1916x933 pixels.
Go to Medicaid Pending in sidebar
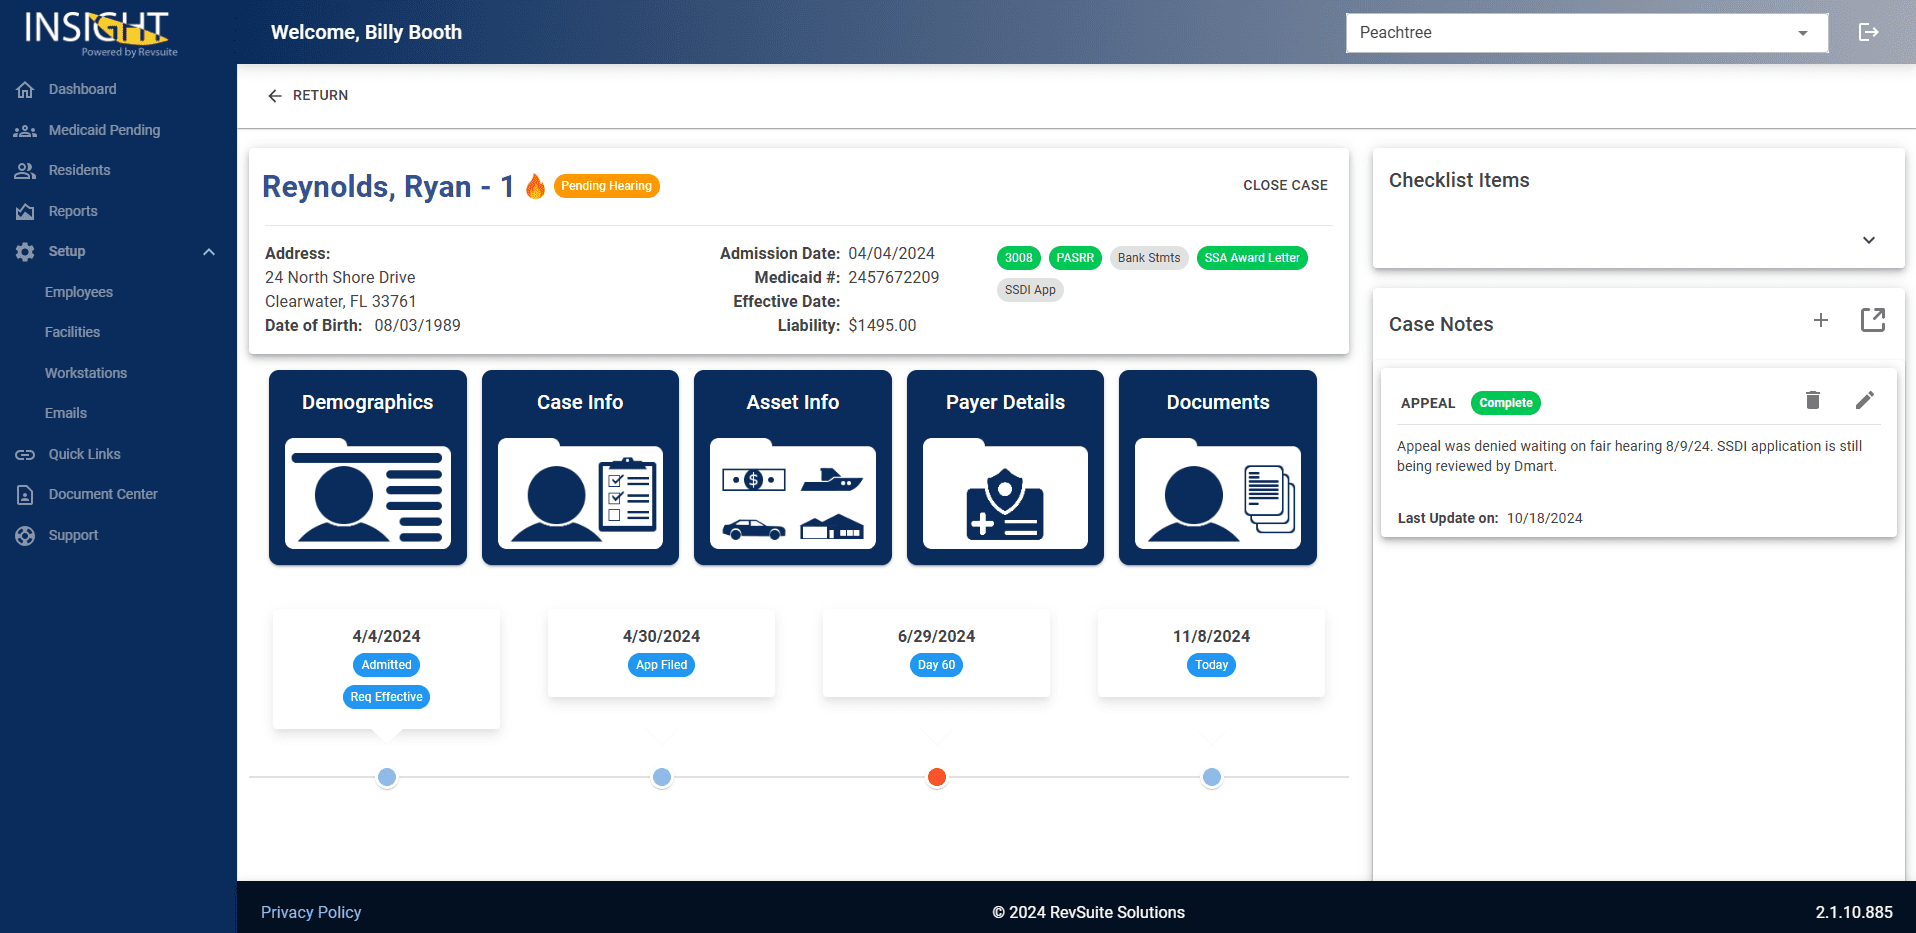click(104, 130)
